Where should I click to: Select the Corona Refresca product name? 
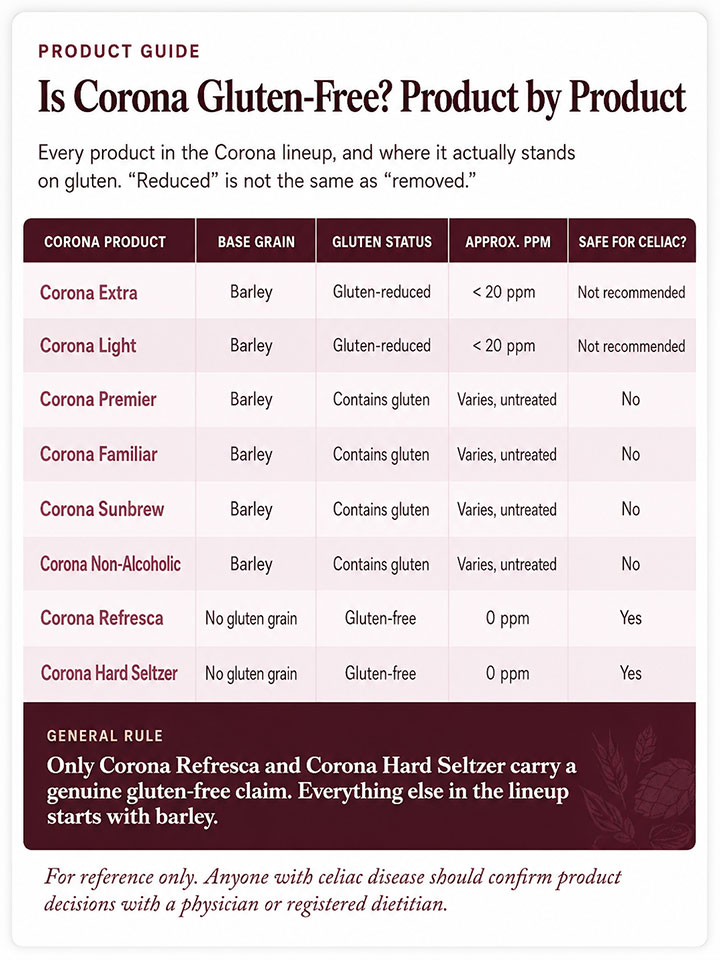pos(102,618)
